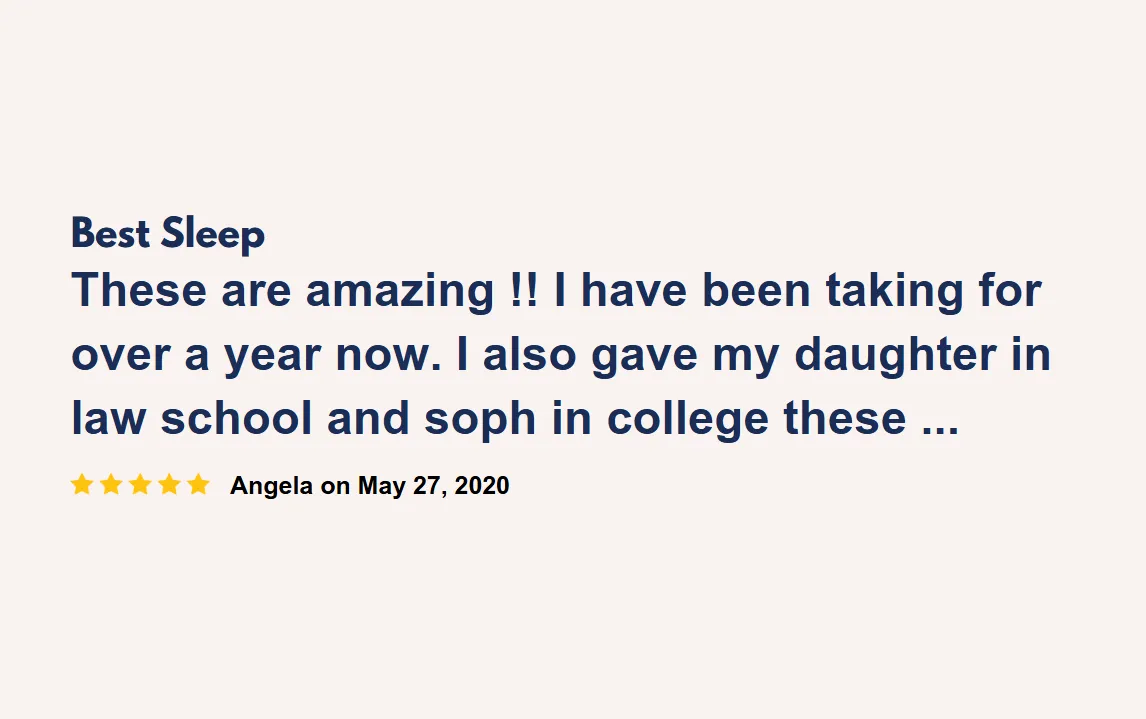
Task: Click review line starting law school
Action: [x=515, y=420]
